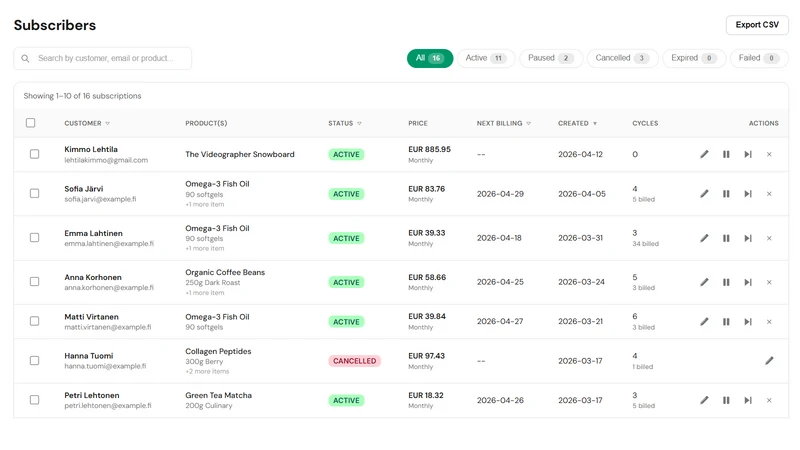
Task: Check the box for Sofia Järvi
Action: [x=34, y=193]
